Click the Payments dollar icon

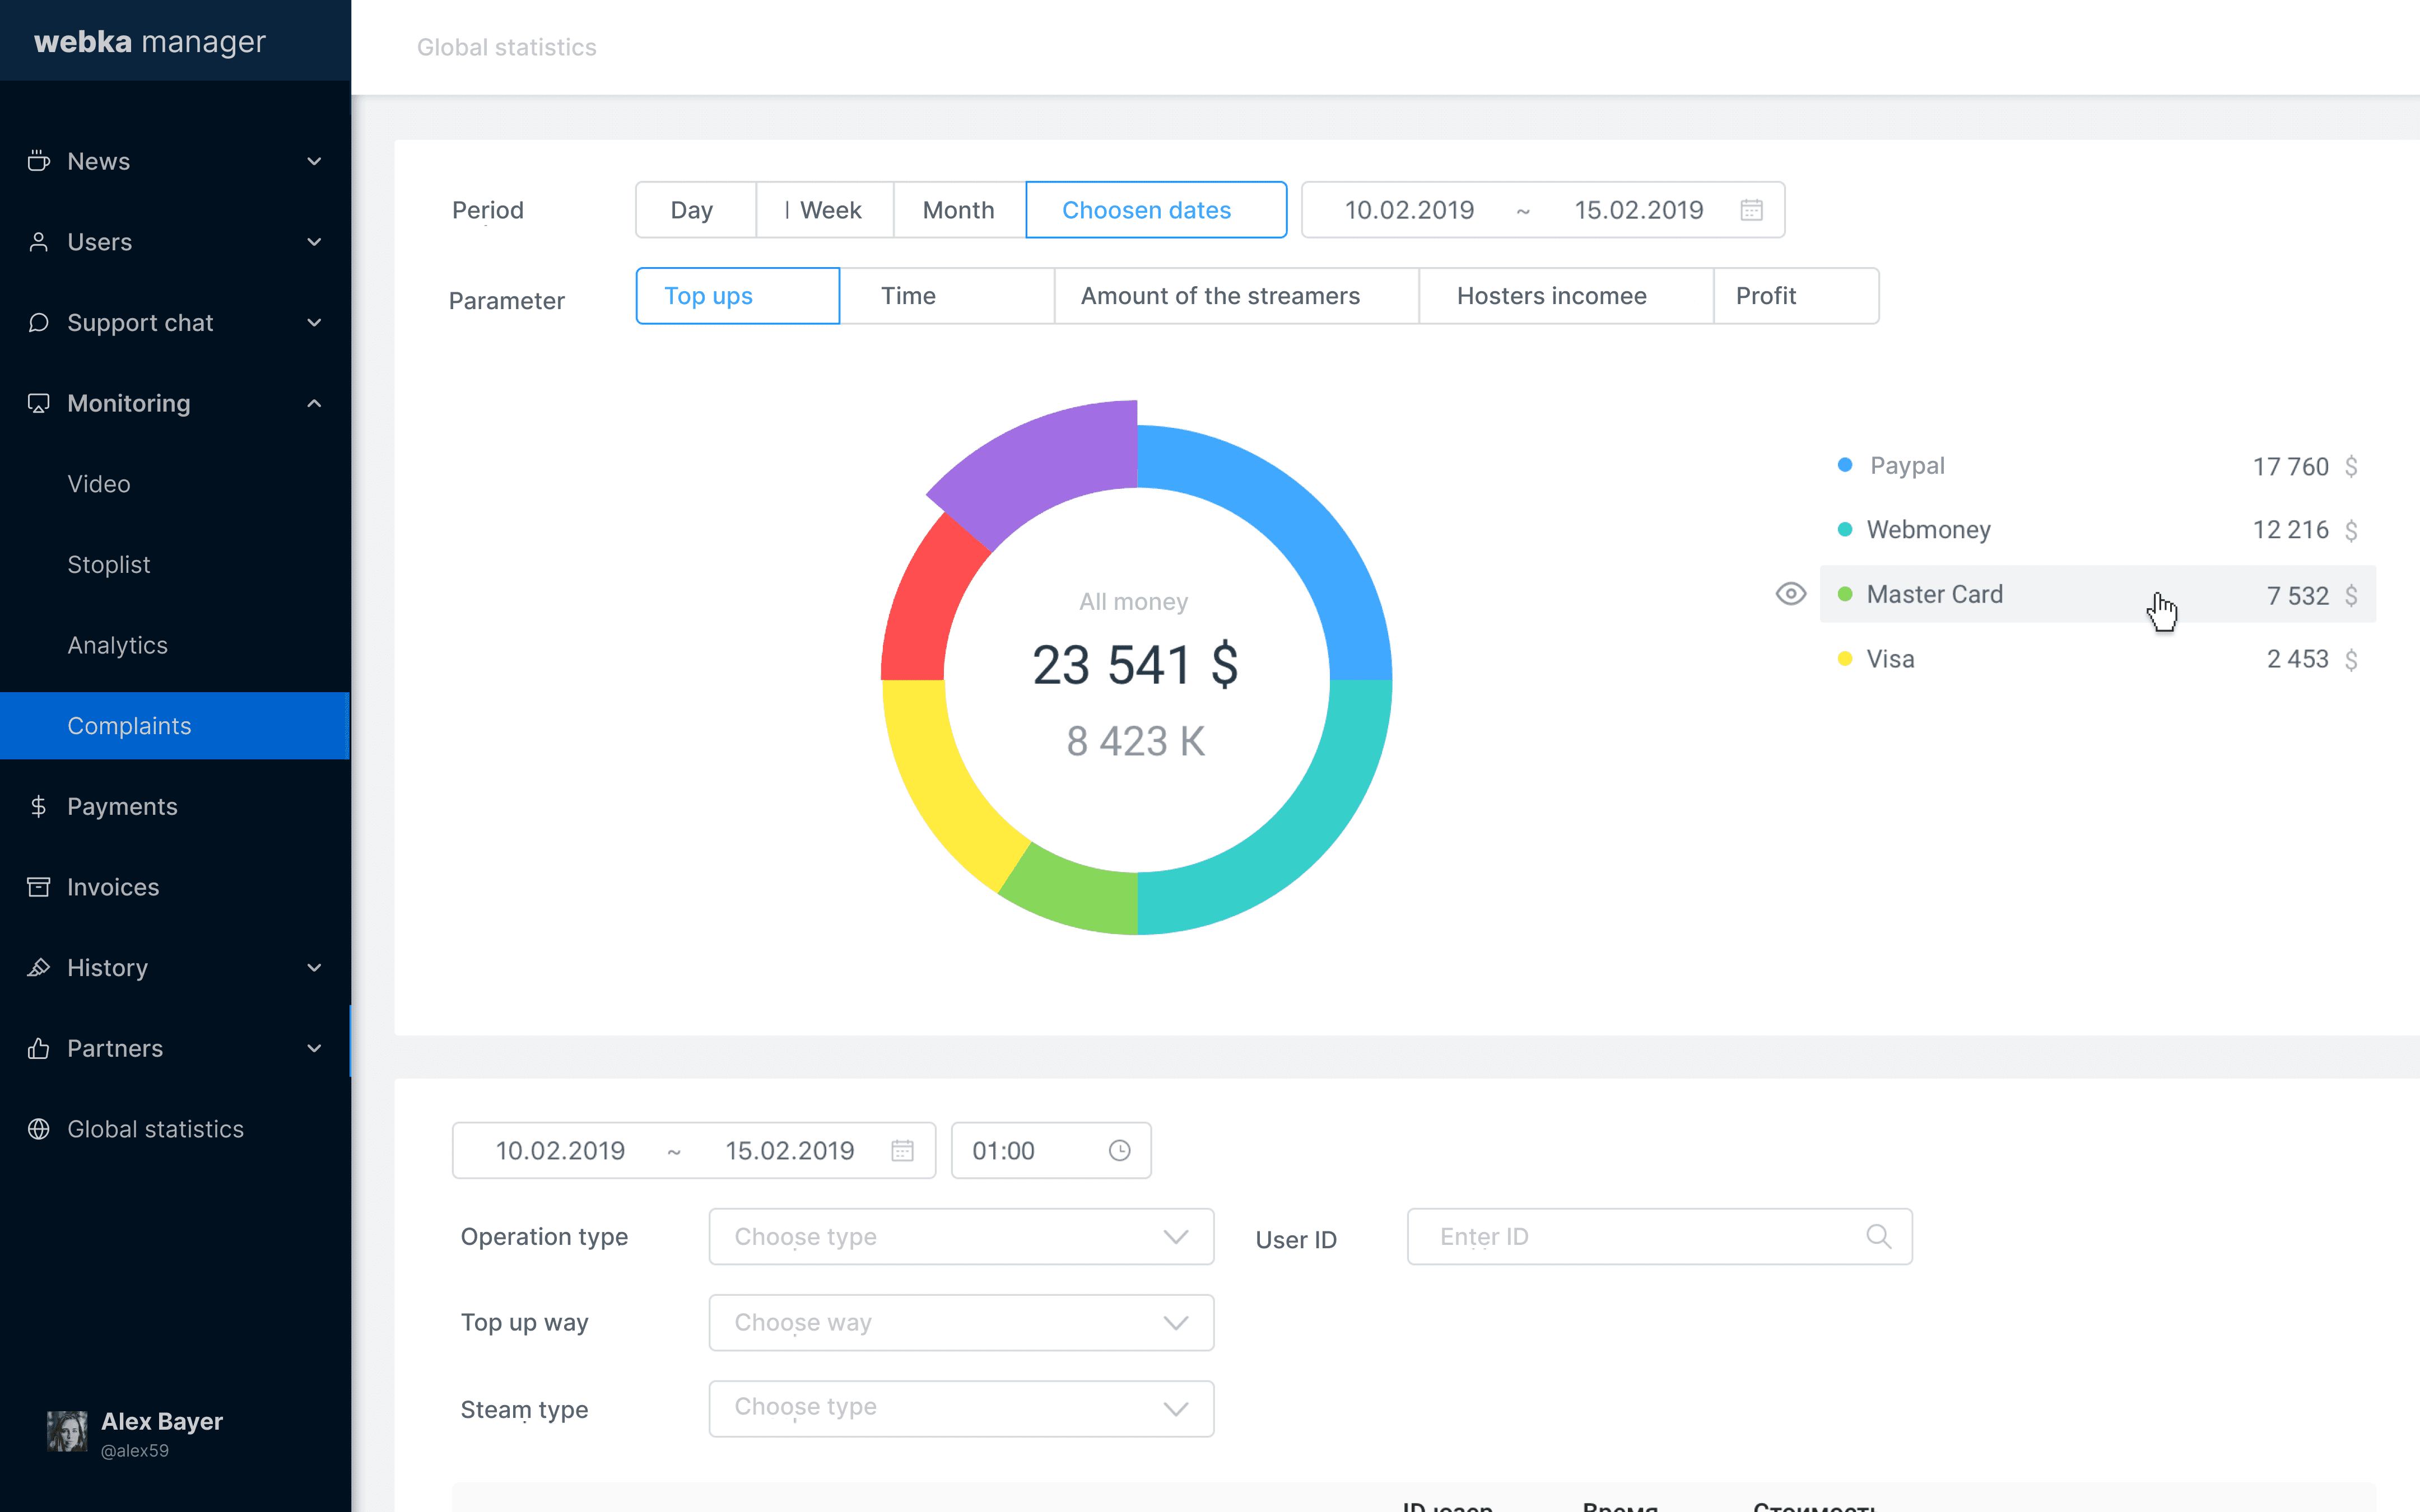[x=38, y=806]
